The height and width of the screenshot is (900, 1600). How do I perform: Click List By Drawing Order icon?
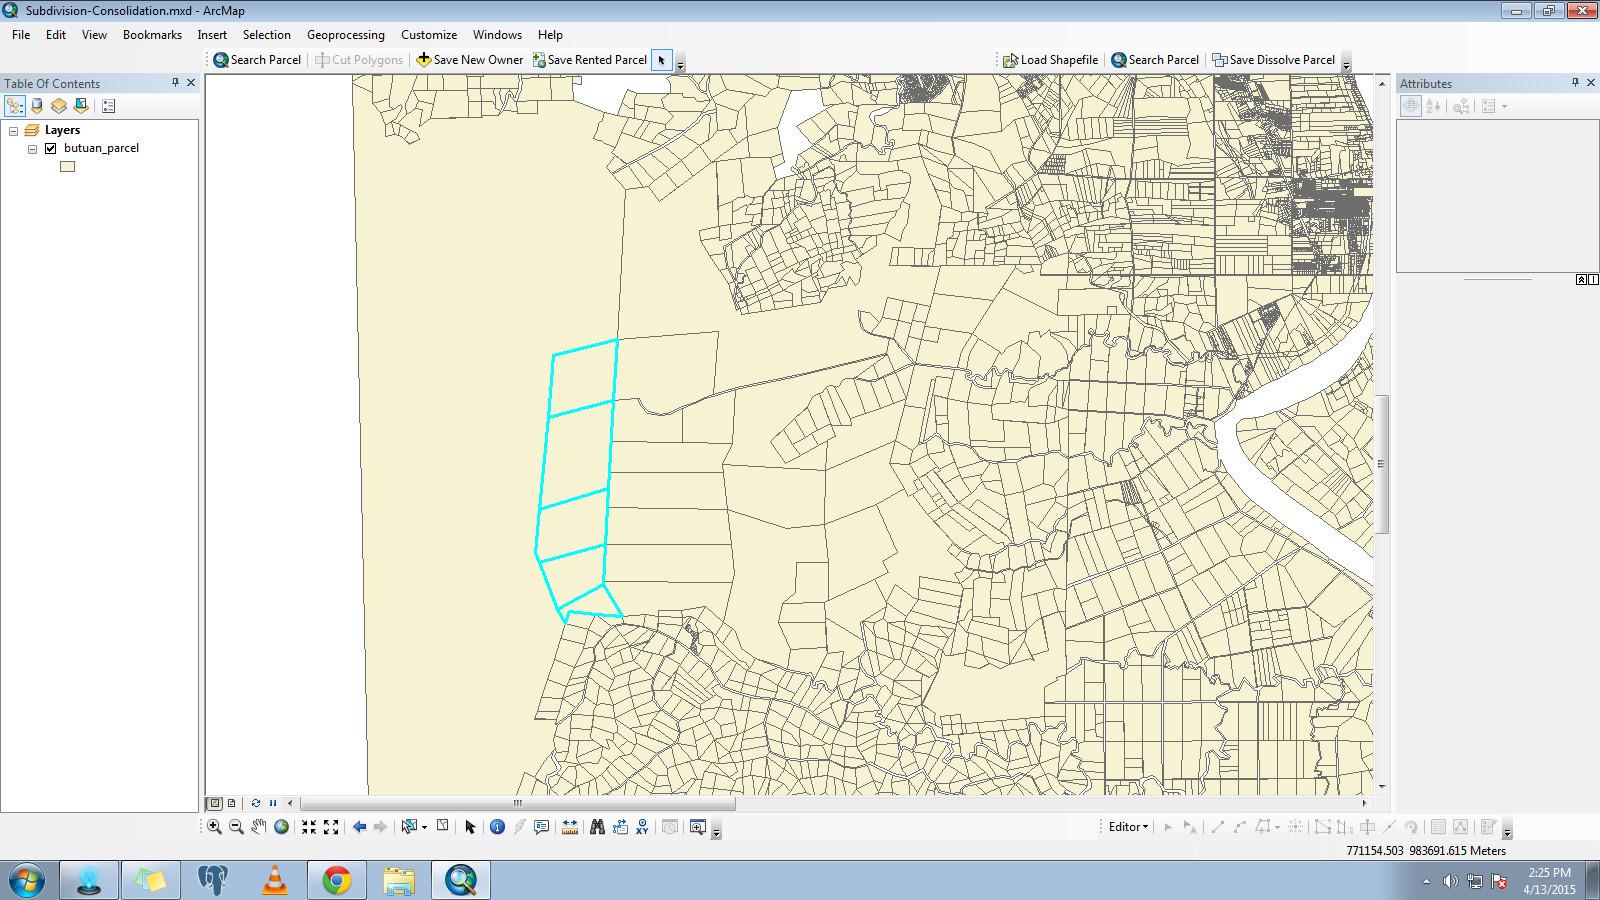tap(15, 106)
